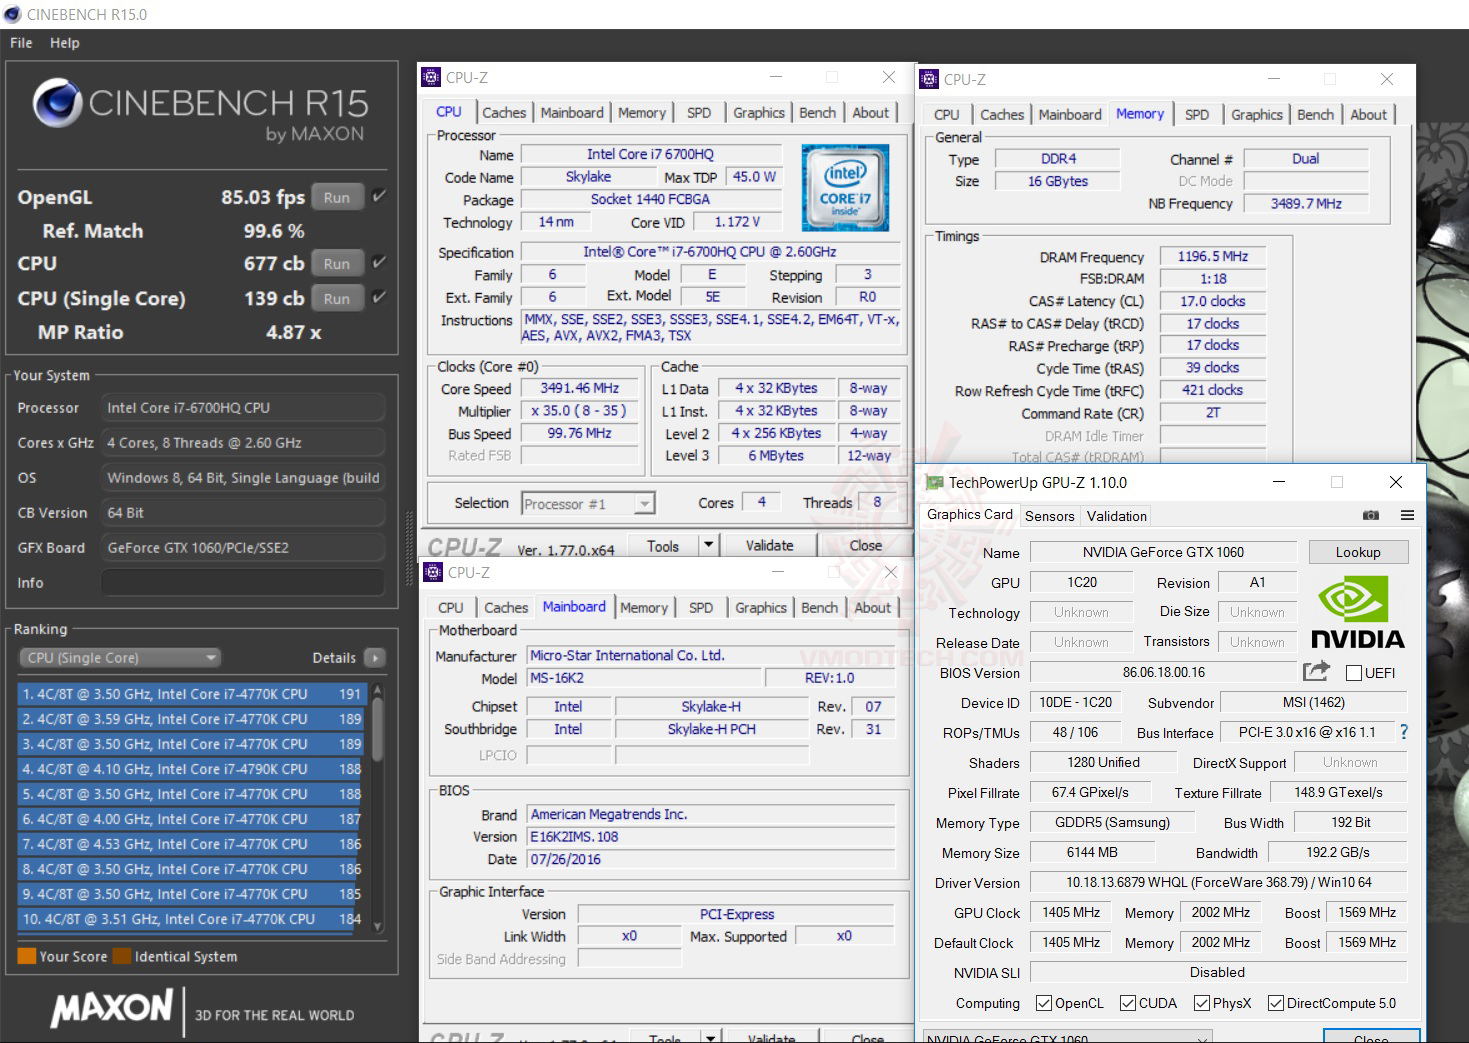Toggle the OpenCL checkbox

pyautogui.click(x=1044, y=1003)
